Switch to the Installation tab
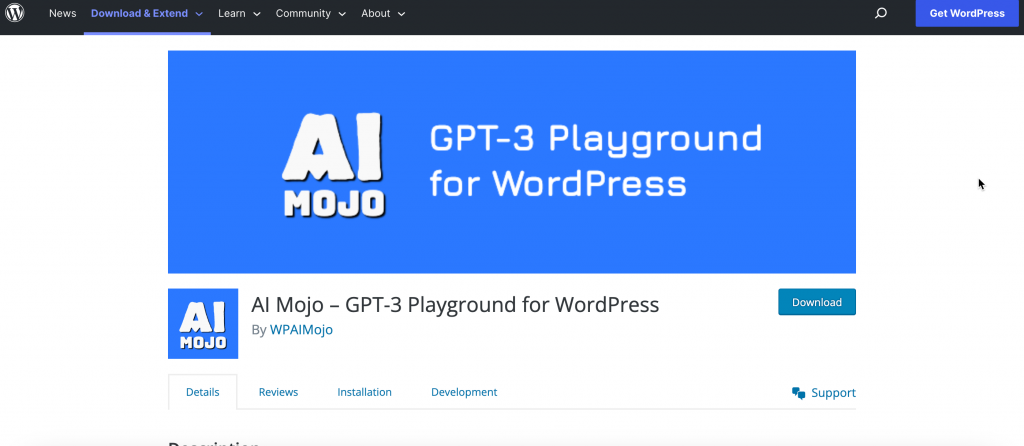Image resolution: width=1024 pixels, height=446 pixels. click(364, 392)
